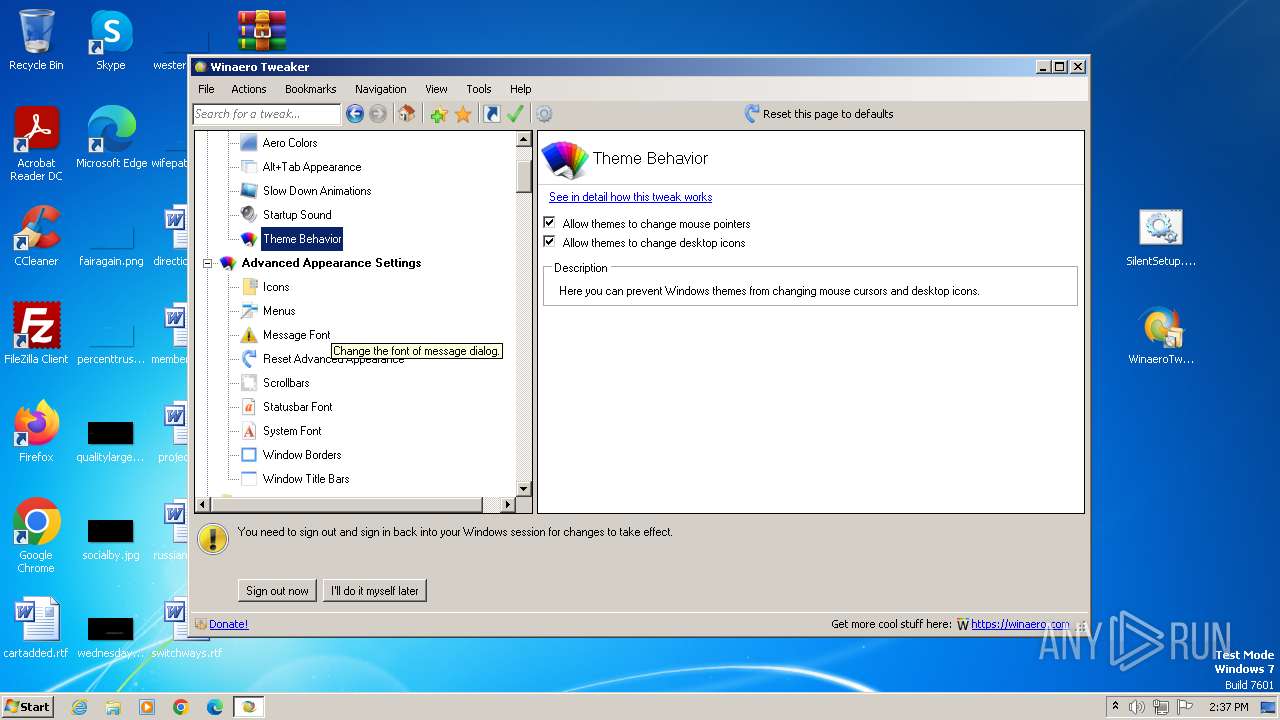Click the Back navigation arrow in toolbar
Viewport: 1280px width, 720px height.
(354, 114)
